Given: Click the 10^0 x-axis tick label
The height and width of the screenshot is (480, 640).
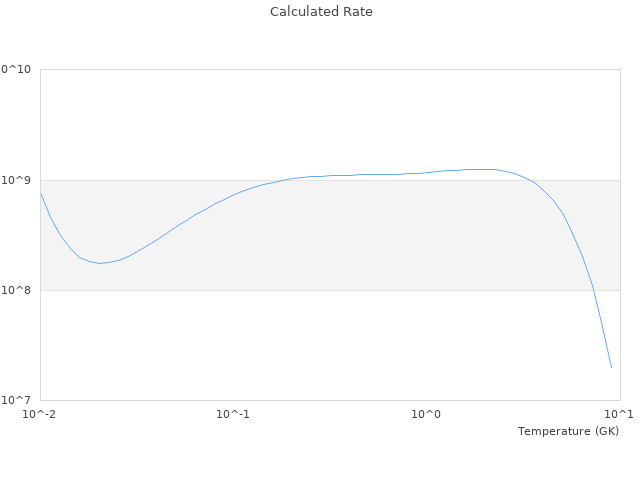Looking at the screenshot, I should (x=427, y=414).
